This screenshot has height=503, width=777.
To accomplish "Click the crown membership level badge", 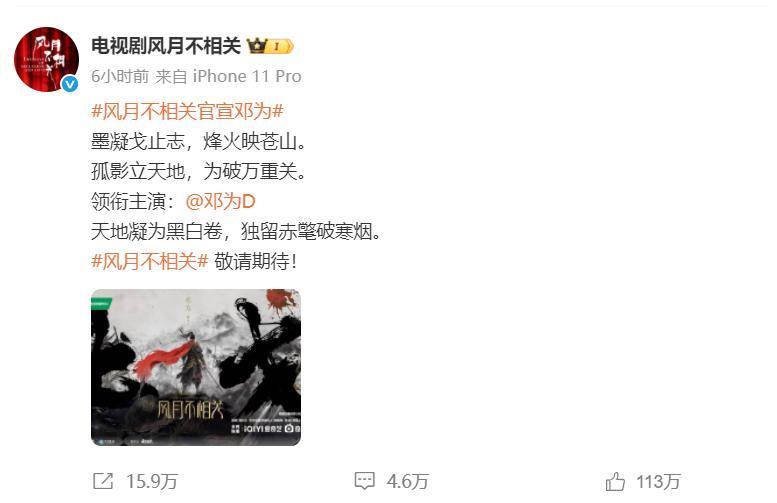I will (x=270, y=46).
